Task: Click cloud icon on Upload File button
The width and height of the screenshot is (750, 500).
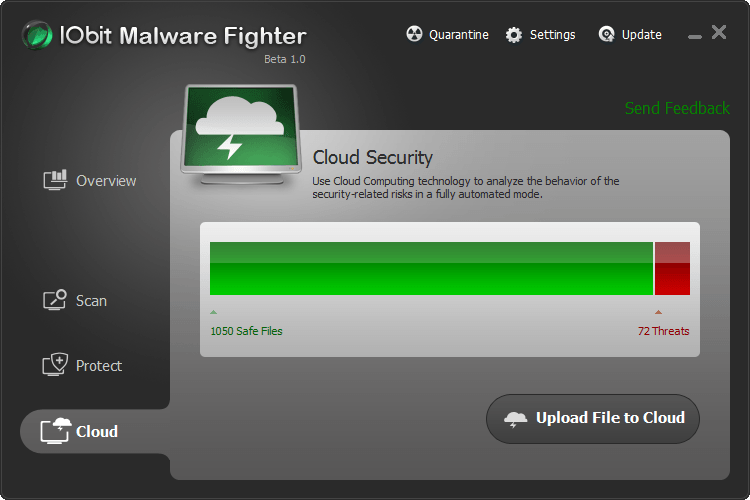Action: pos(515,419)
